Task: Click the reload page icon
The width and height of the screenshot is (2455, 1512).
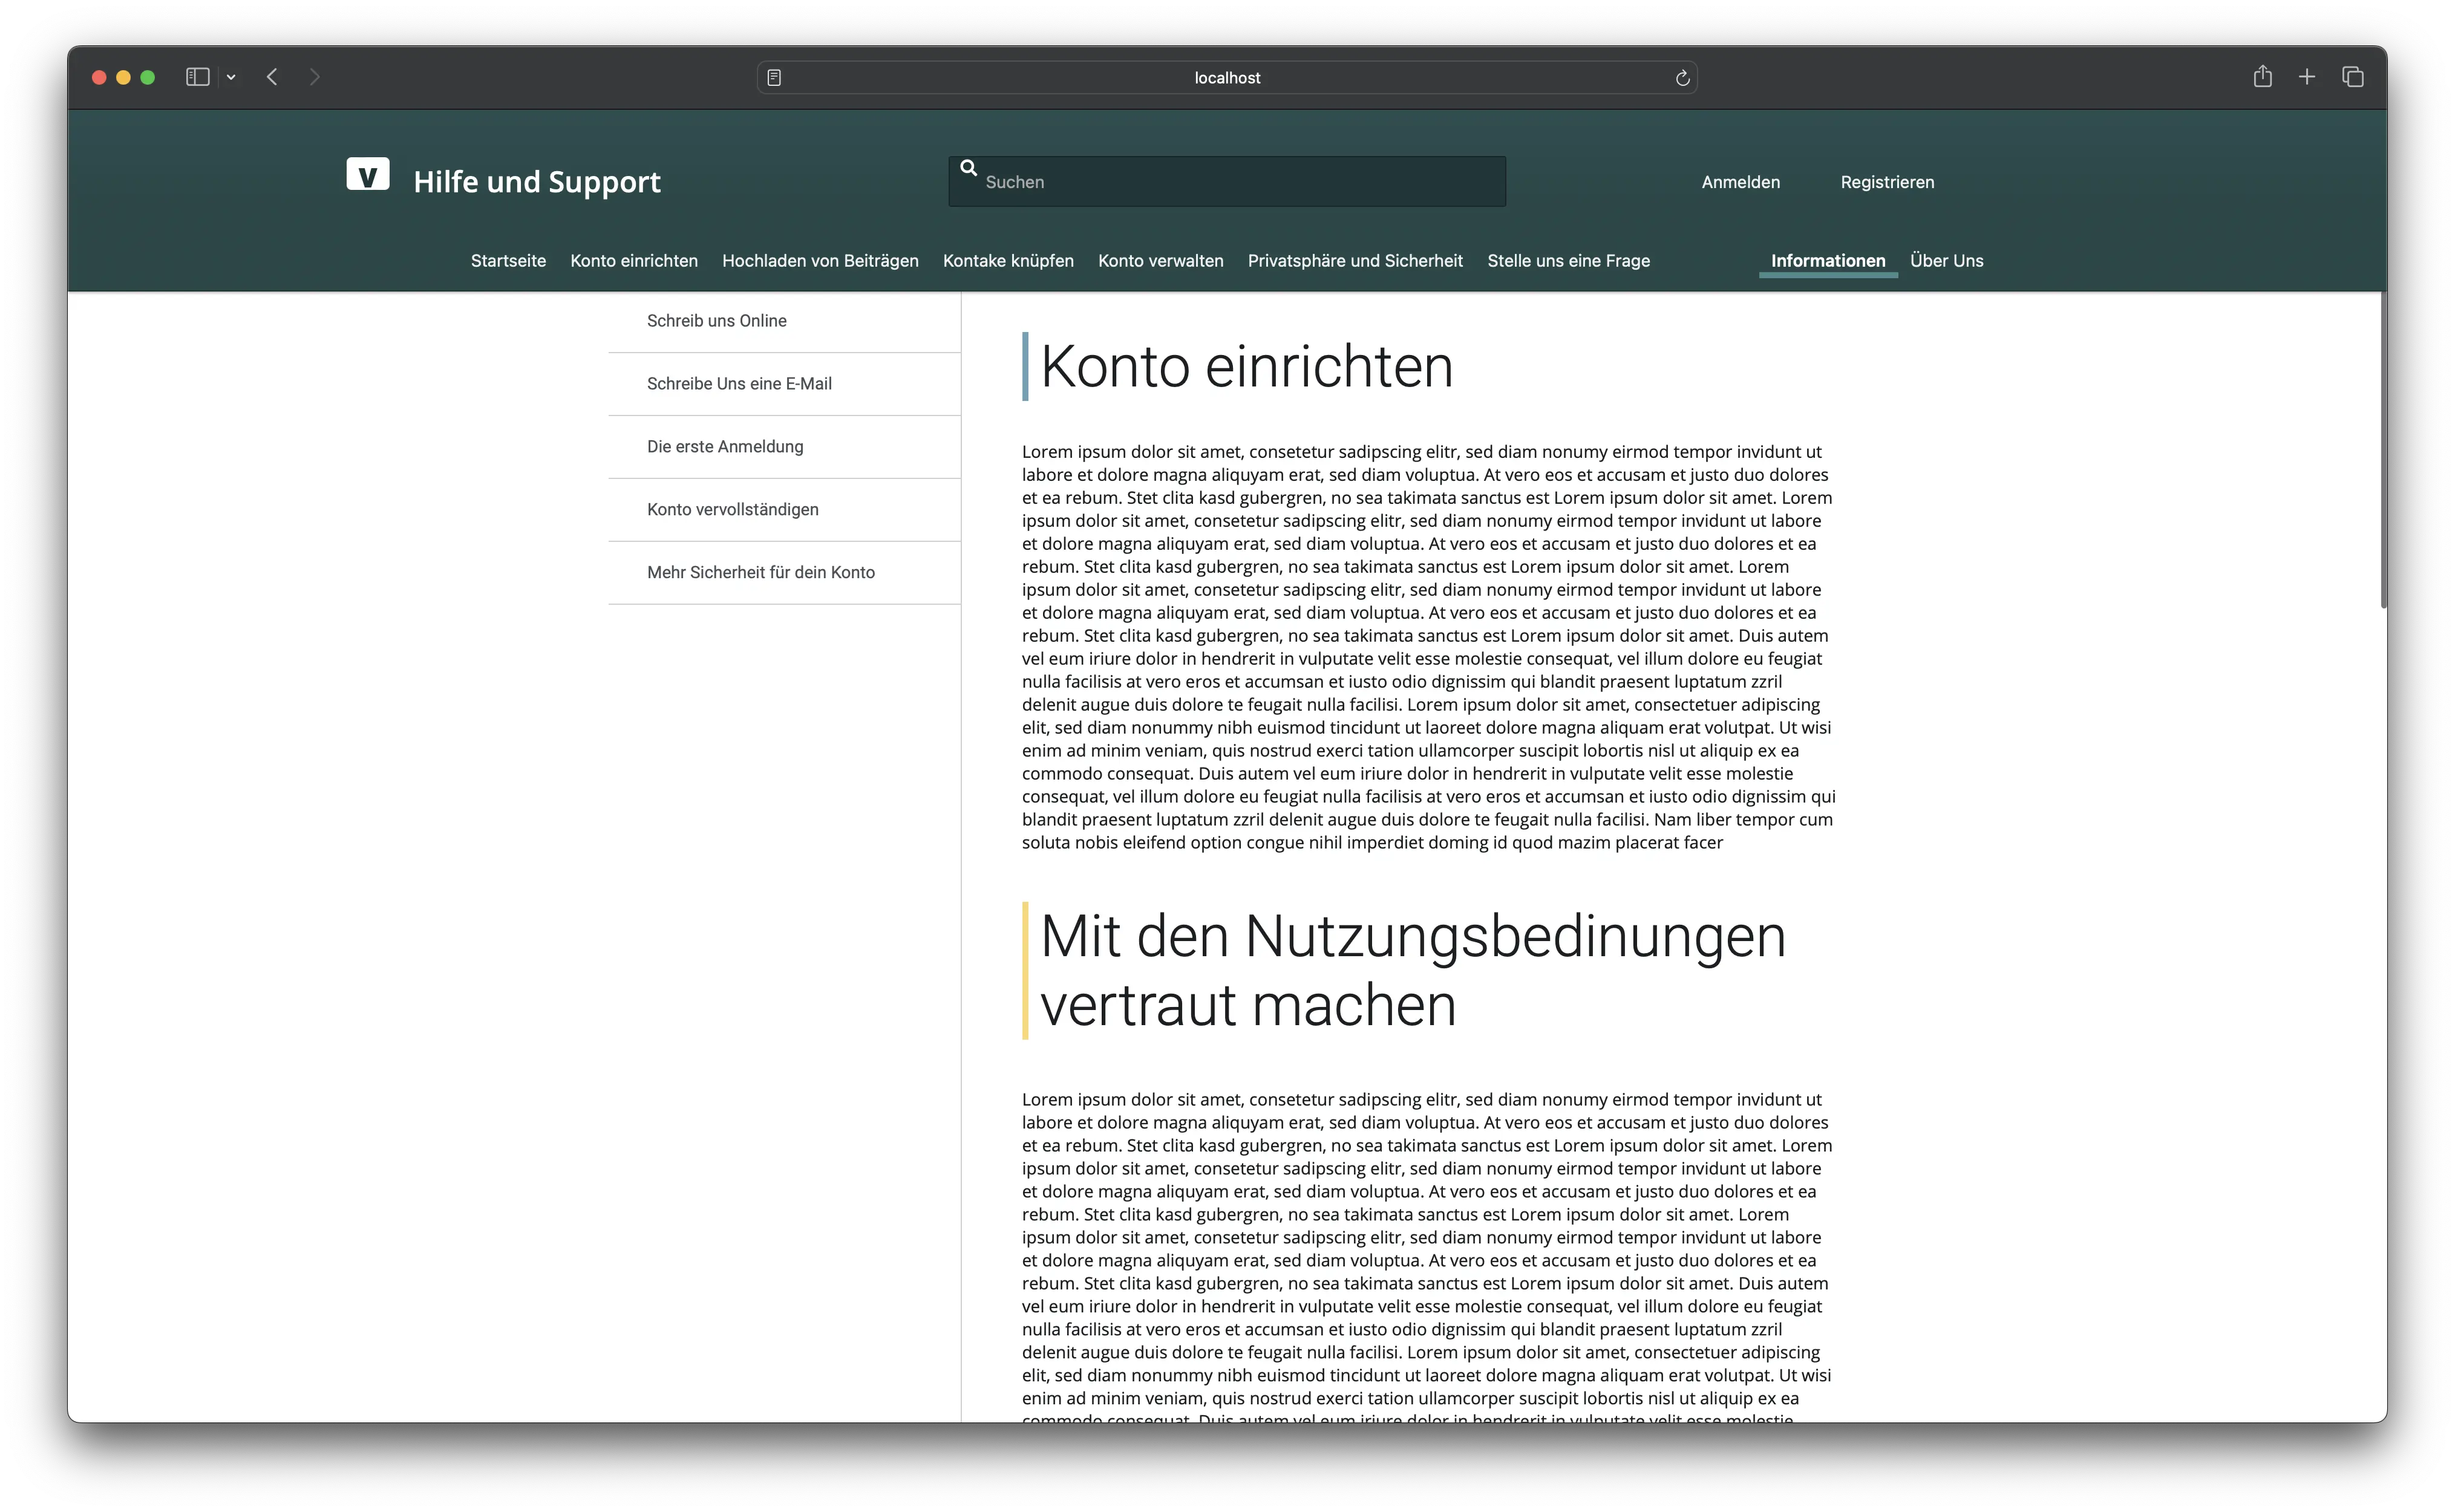Action: click(x=1682, y=78)
